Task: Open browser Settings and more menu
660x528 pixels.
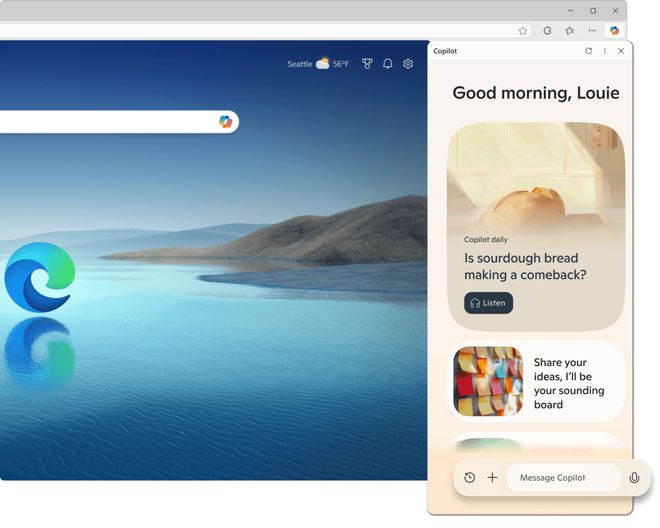Action: (x=592, y=31)
